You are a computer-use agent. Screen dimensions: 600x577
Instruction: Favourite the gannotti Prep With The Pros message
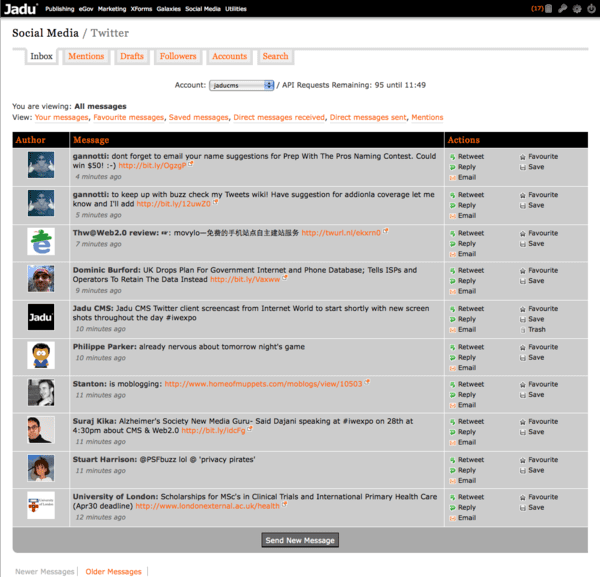click(x=538, y=156)
